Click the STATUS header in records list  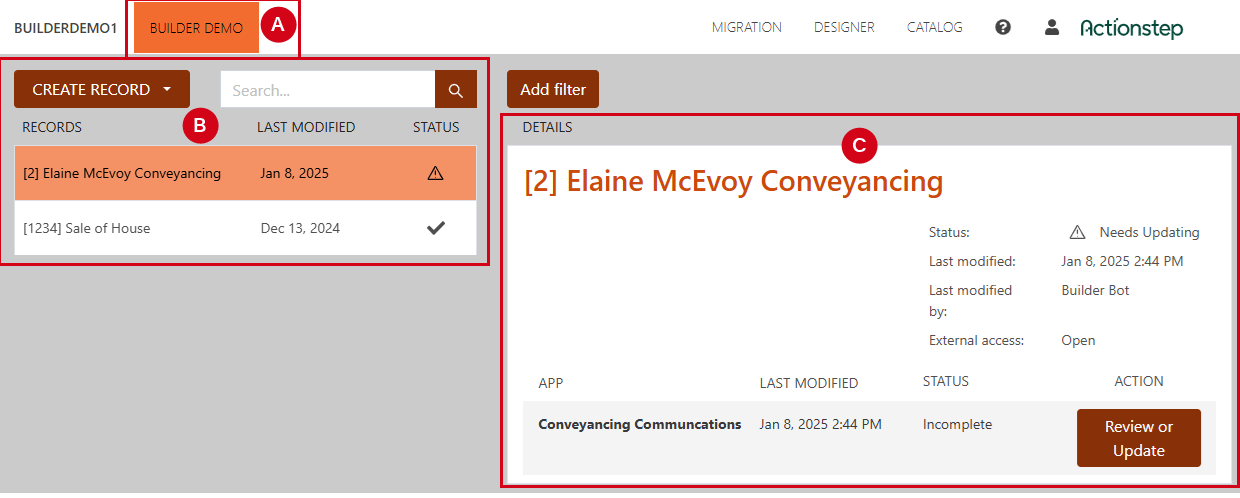(436, 127)
